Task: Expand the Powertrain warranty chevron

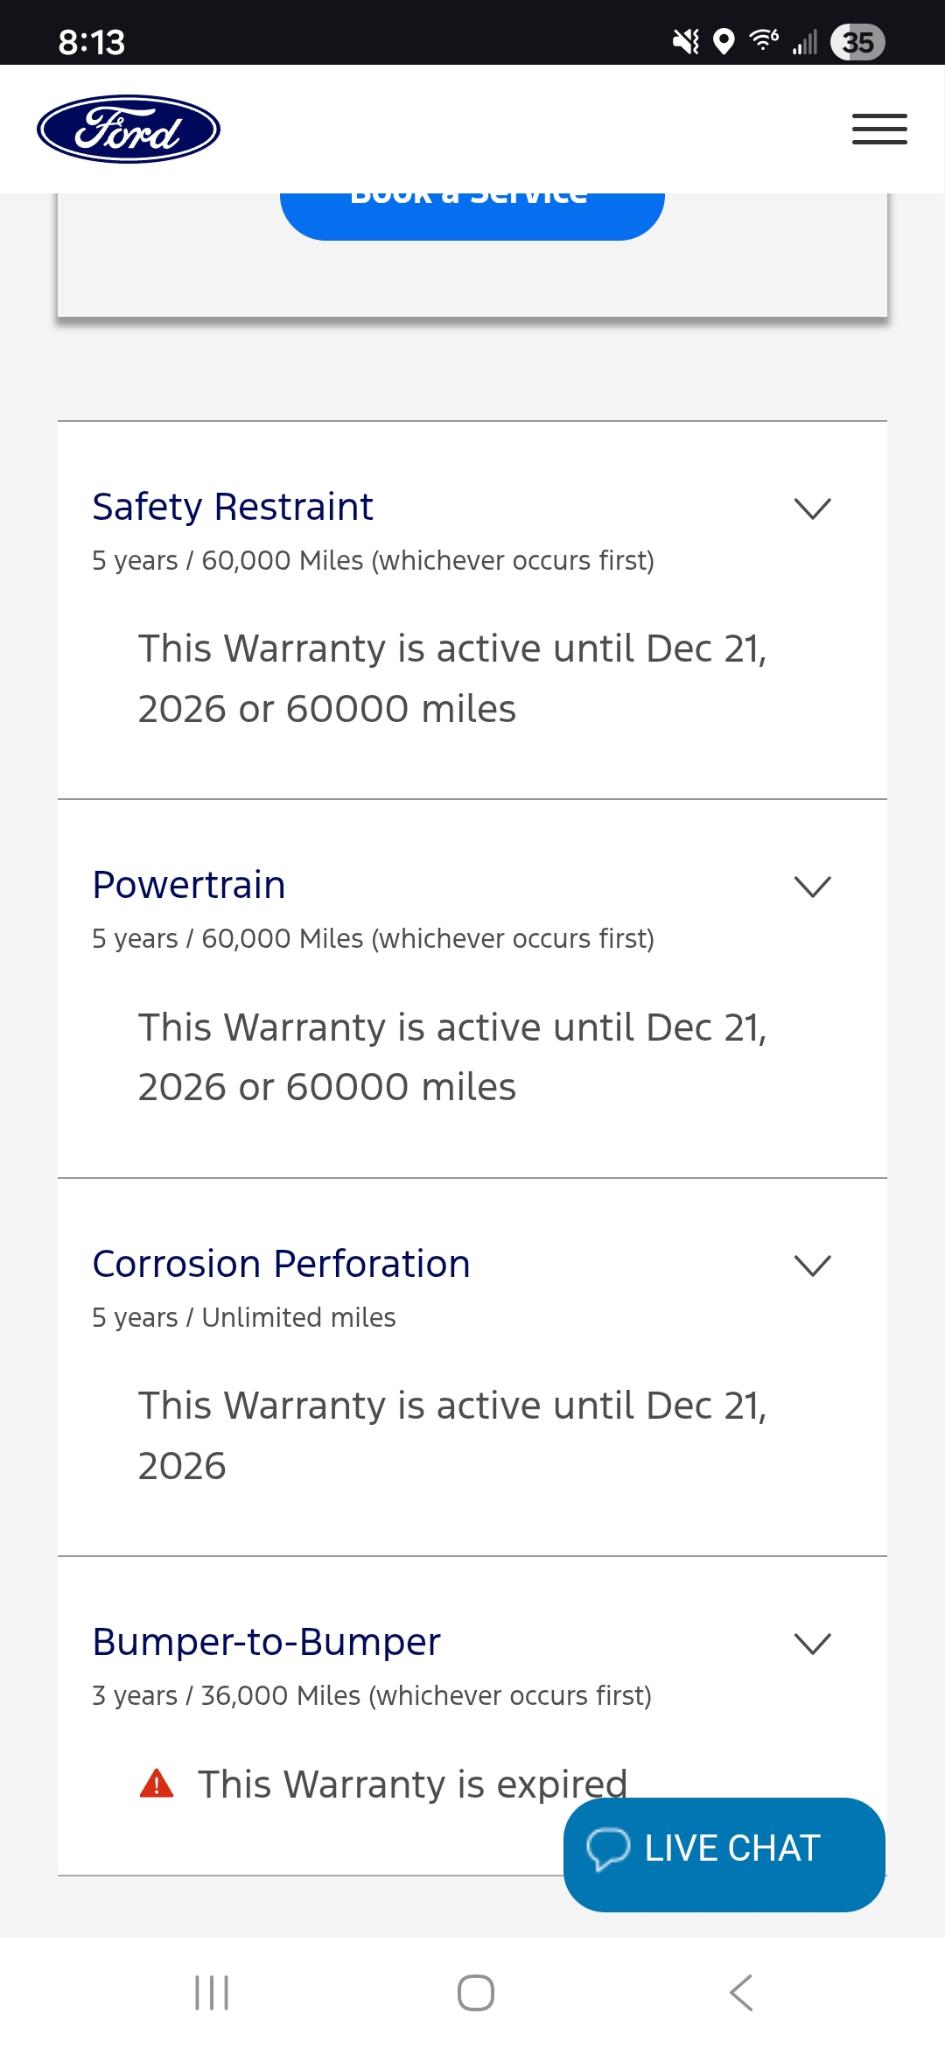Action: click(812, 886)
